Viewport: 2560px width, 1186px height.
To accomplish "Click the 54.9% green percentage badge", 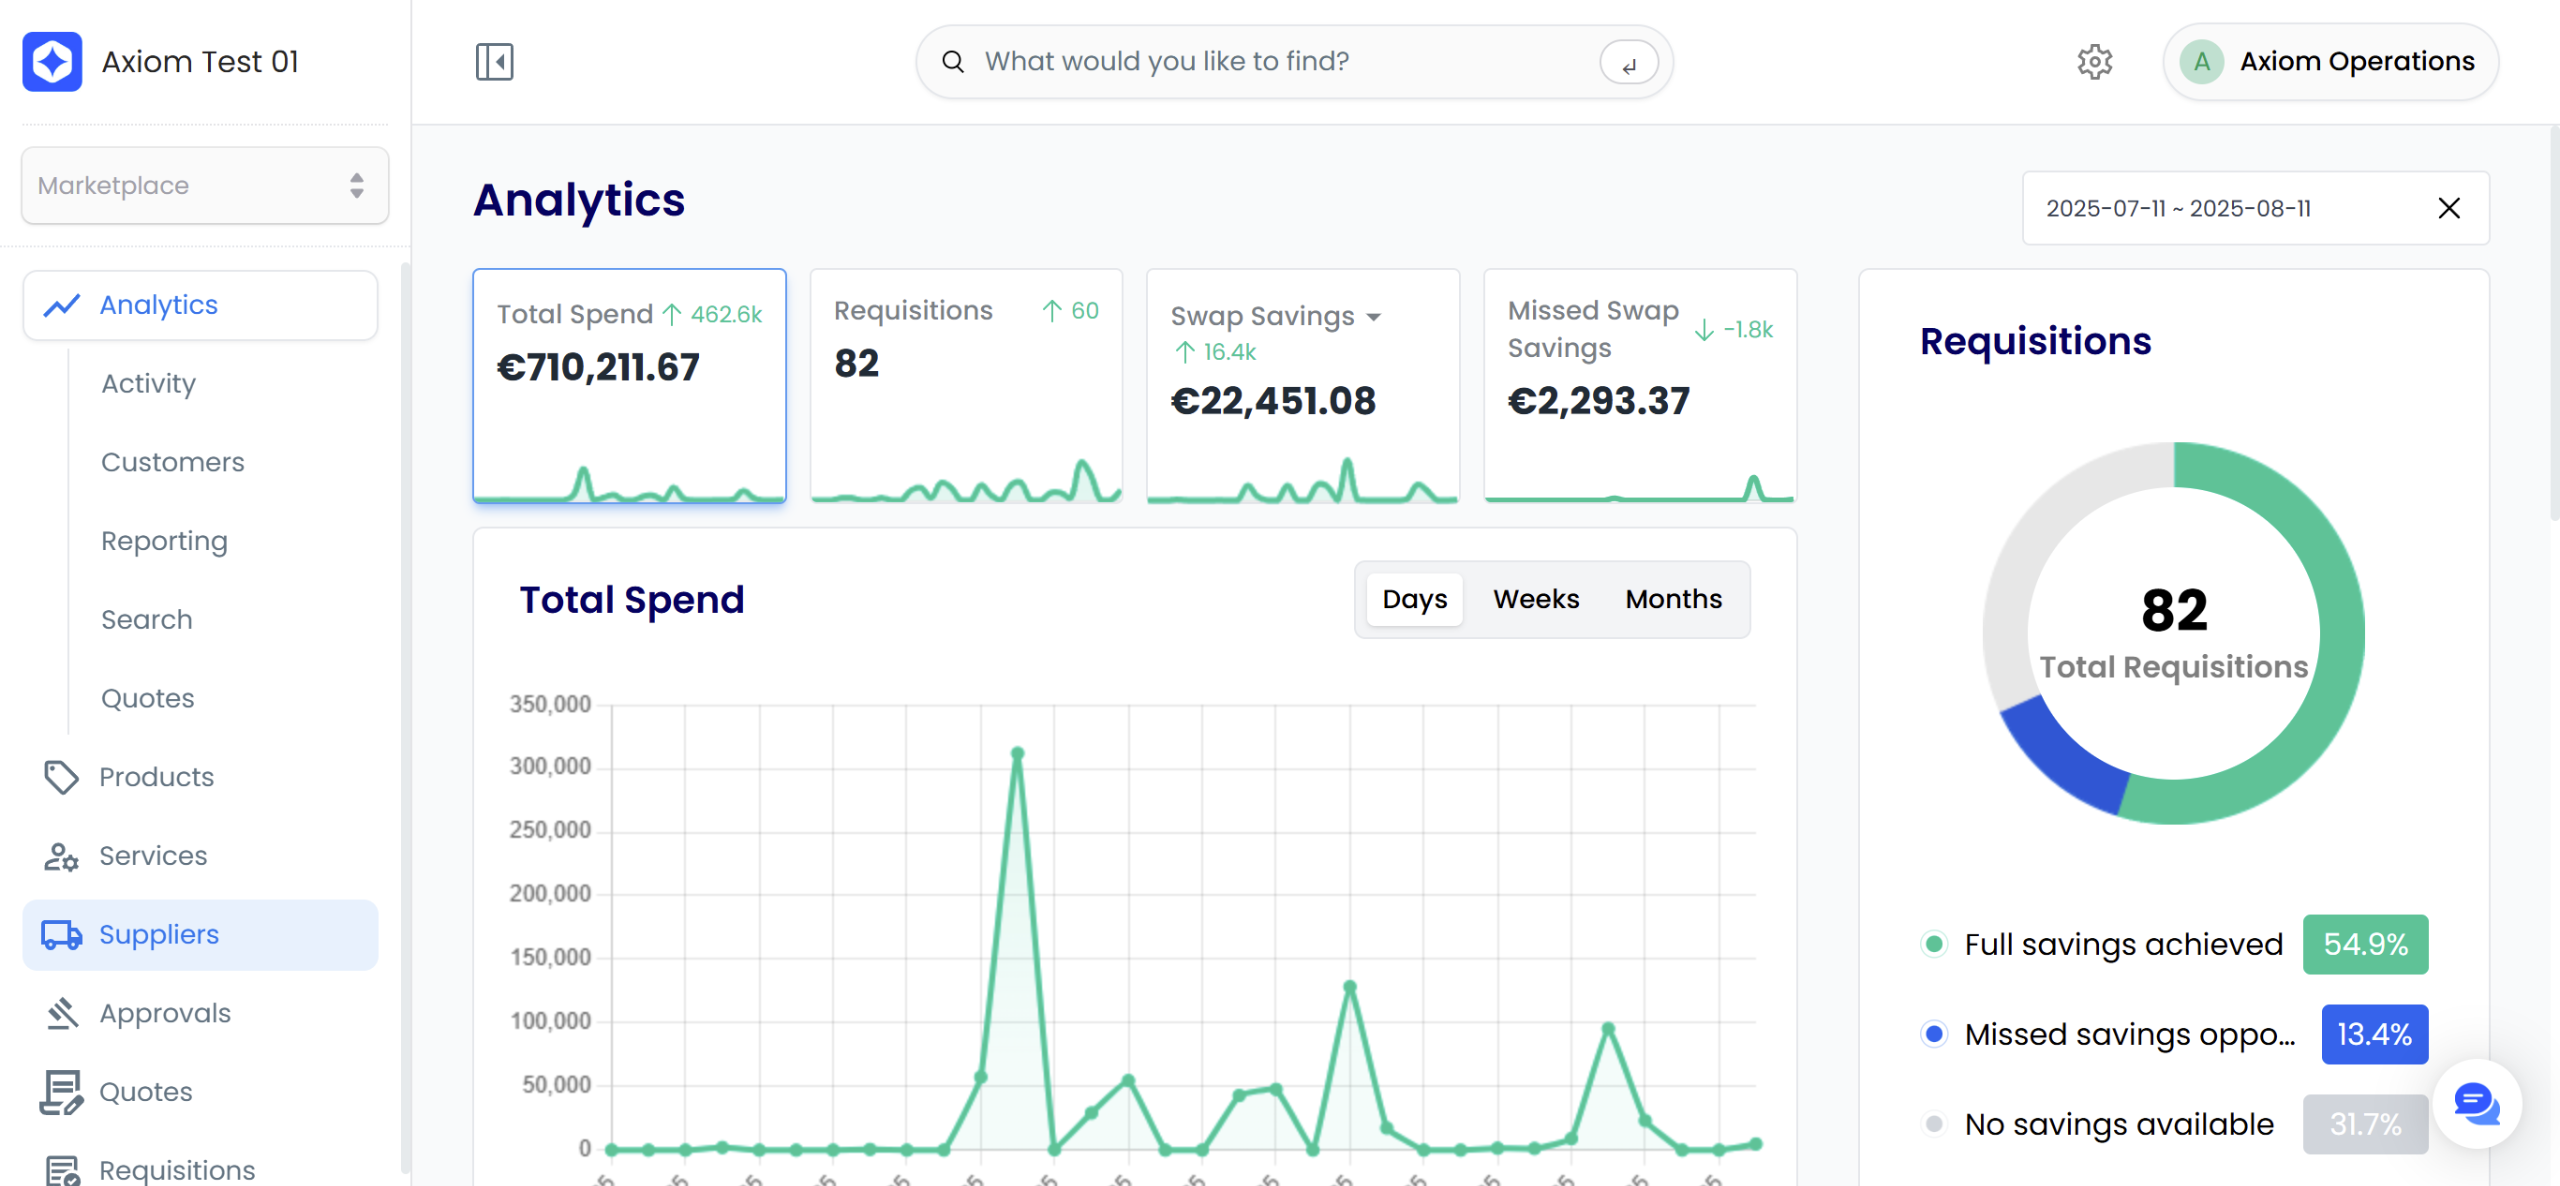I will coord(2365,944).
